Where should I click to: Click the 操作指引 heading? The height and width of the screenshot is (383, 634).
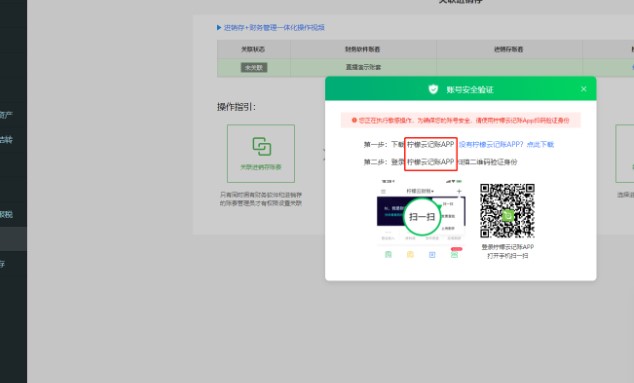(x=236, y=107)
